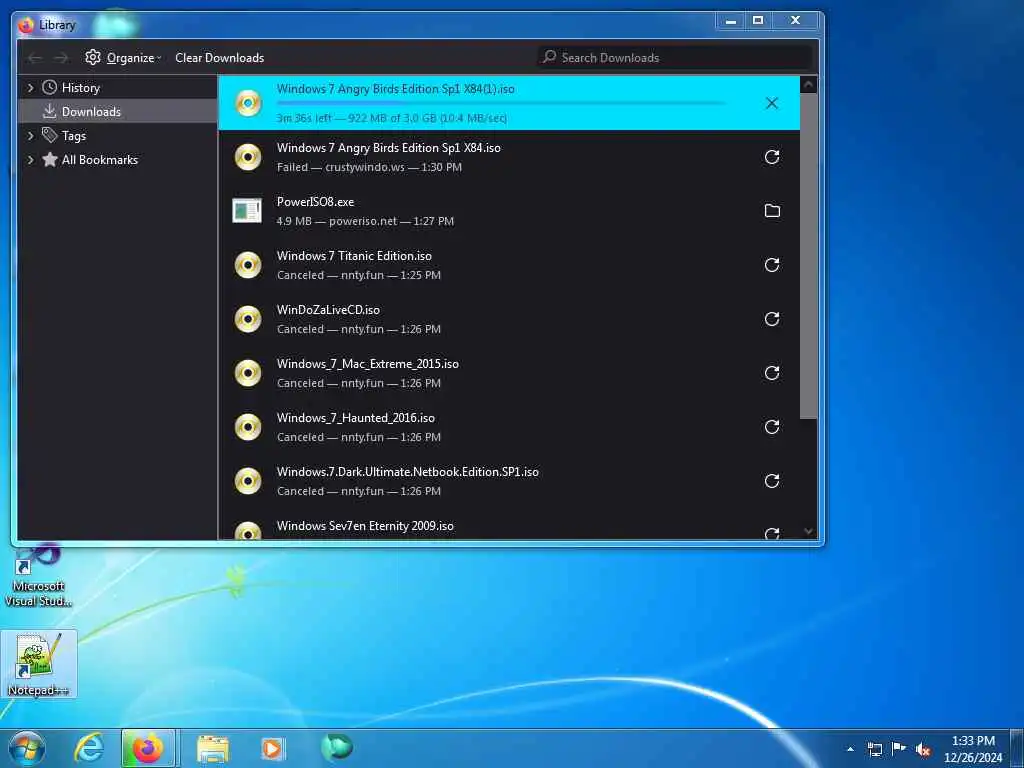Open folder containing PowerISO8.exe
The width and height of the screenshot is (1024, 768).
pos(772,211)
